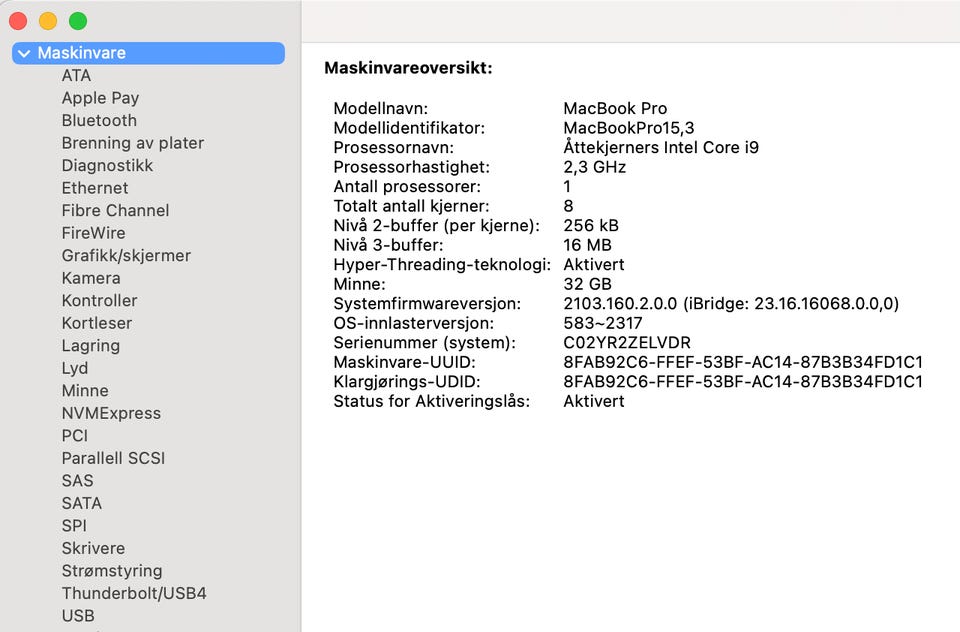The width and height of the screenshot is (960, 632).
Task: Select NVMExpress entry
Action: pyautogui.click(x=111, y=413)
